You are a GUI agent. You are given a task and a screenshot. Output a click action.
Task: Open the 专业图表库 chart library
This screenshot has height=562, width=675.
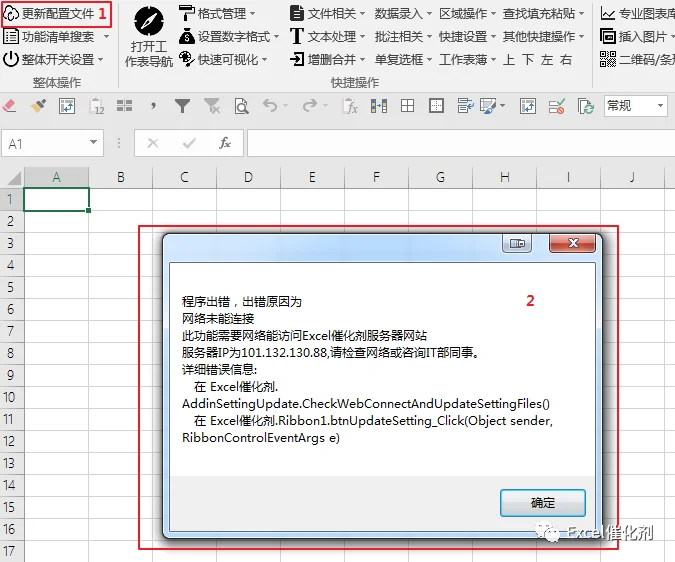click(x=638, y=14)
